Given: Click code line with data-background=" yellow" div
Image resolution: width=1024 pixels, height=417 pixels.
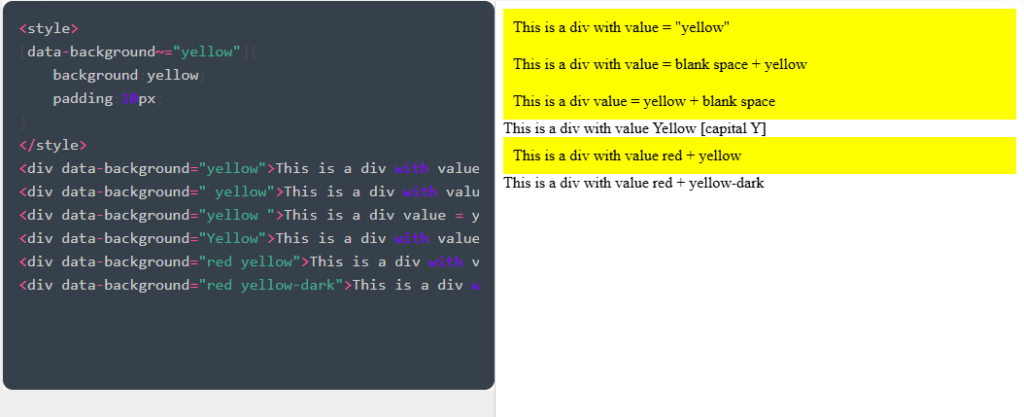Looking at the screenshot, I should click(249, 191).
